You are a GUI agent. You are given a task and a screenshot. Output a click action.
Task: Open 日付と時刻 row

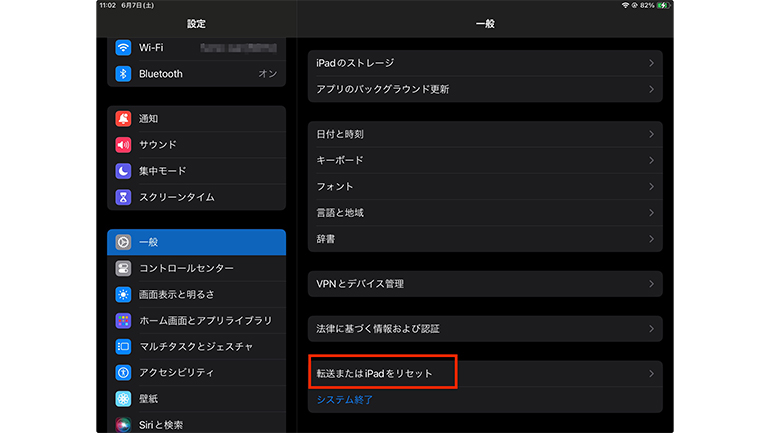485,134
